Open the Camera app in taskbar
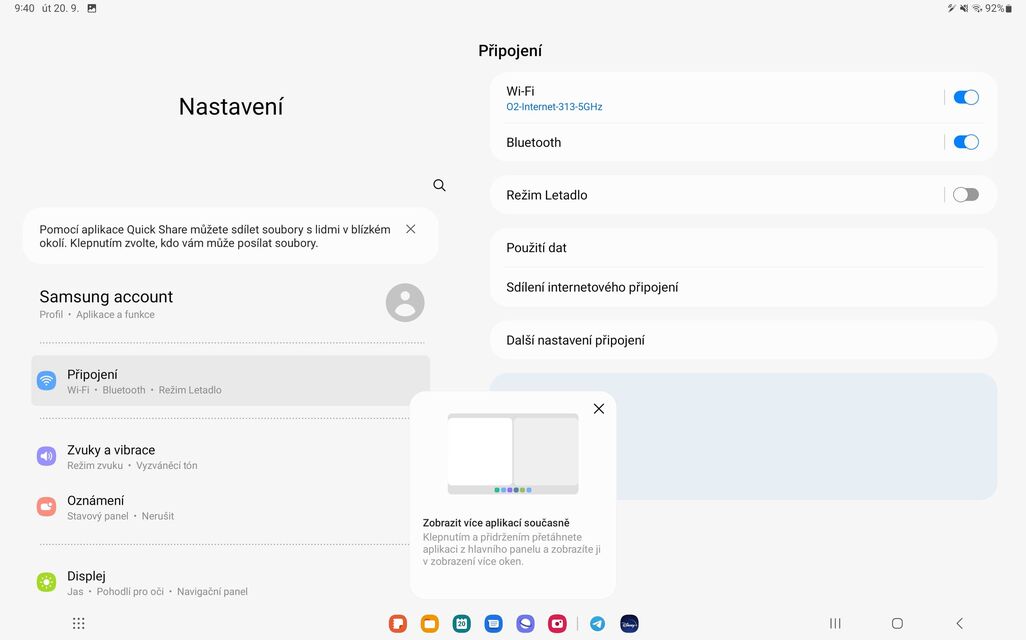The width and height of the screenshot is (1026, 640). pos(557,623)
